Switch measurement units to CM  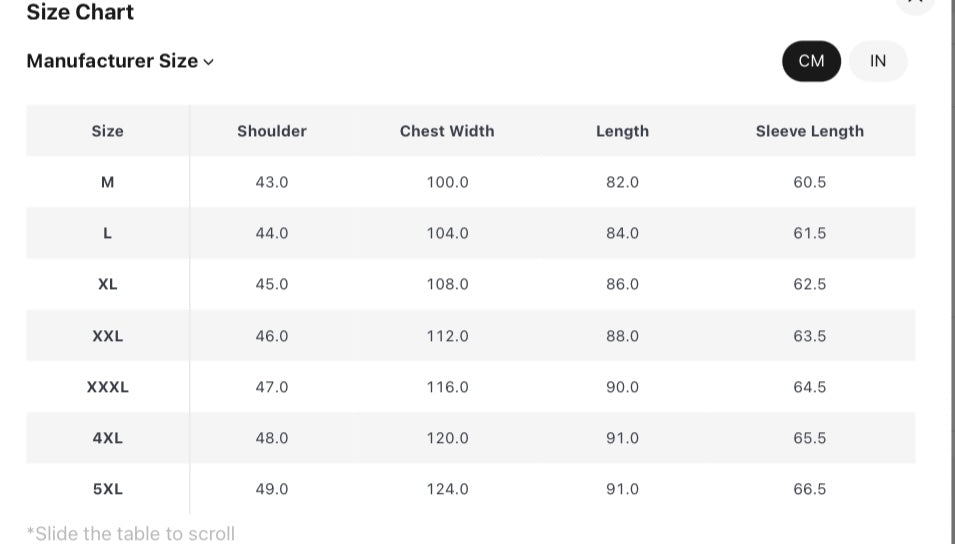click(811, 61)
